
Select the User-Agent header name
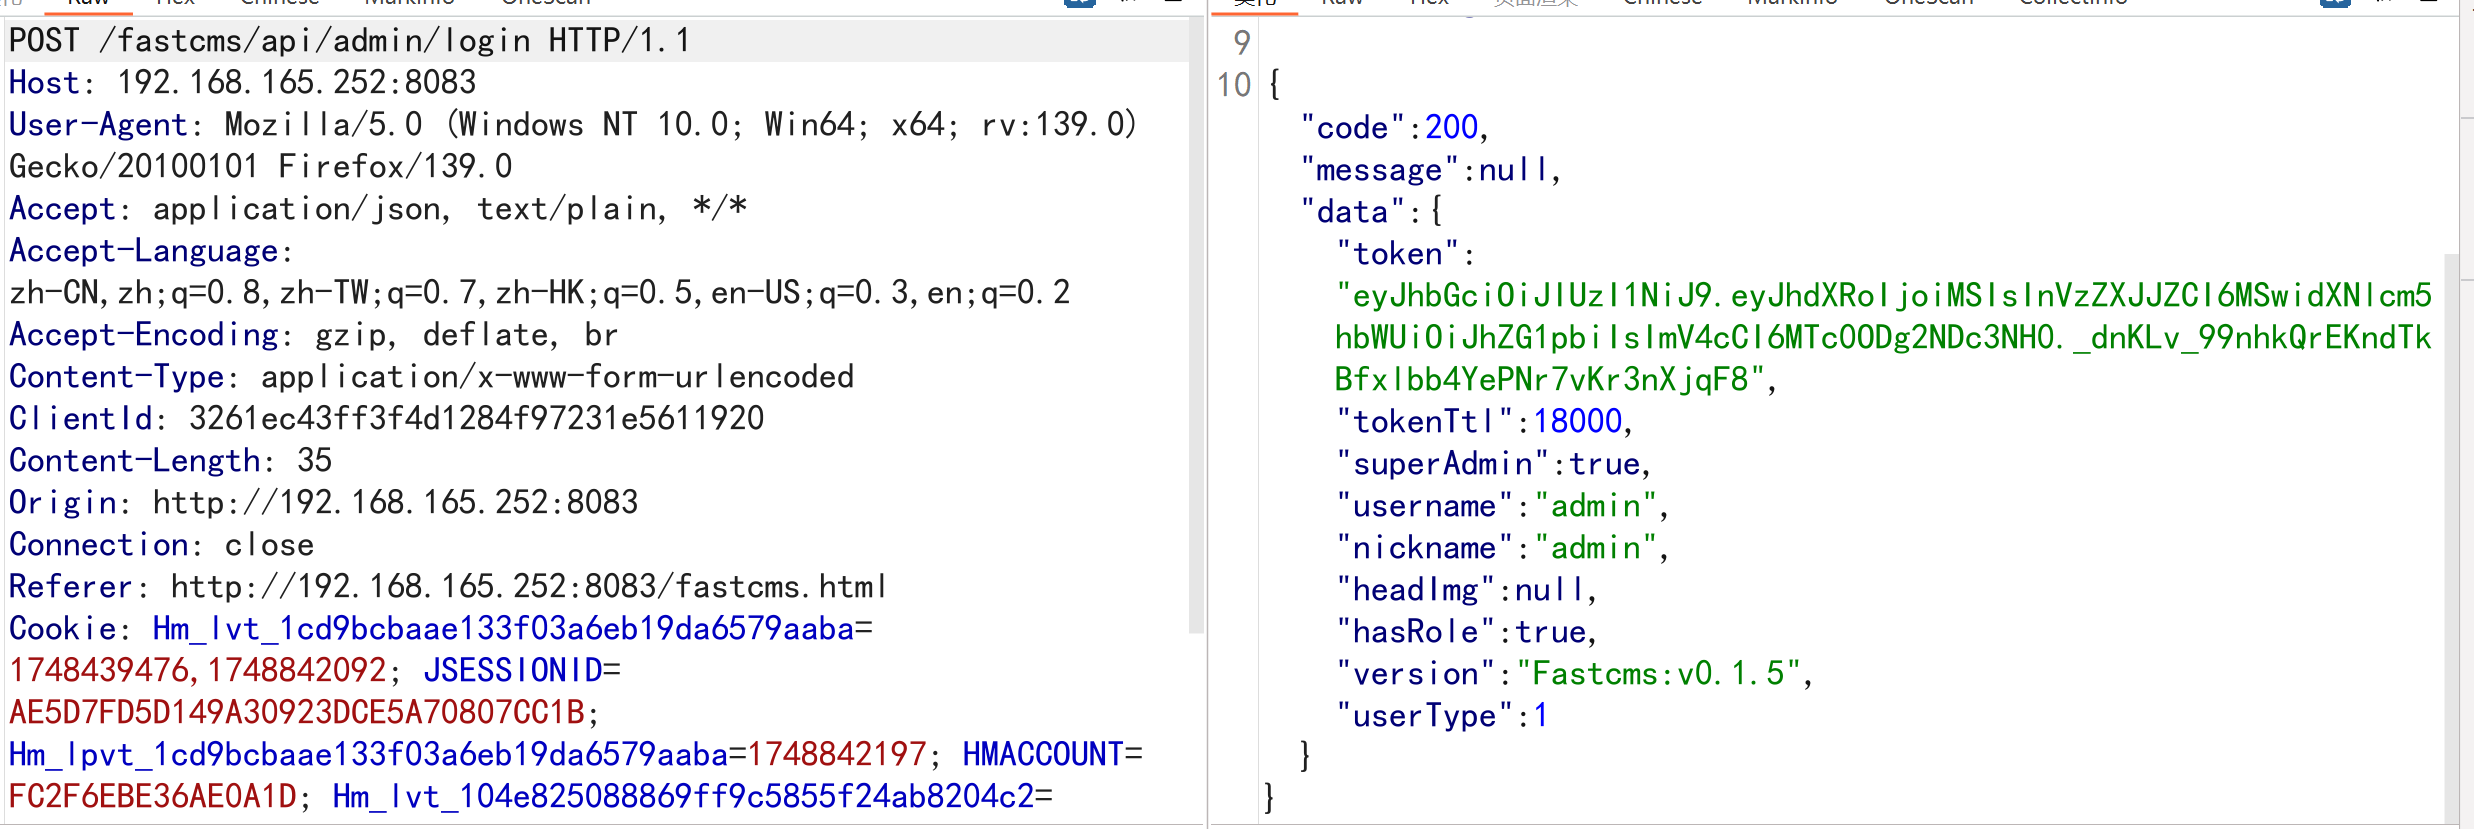coord(98,125)
